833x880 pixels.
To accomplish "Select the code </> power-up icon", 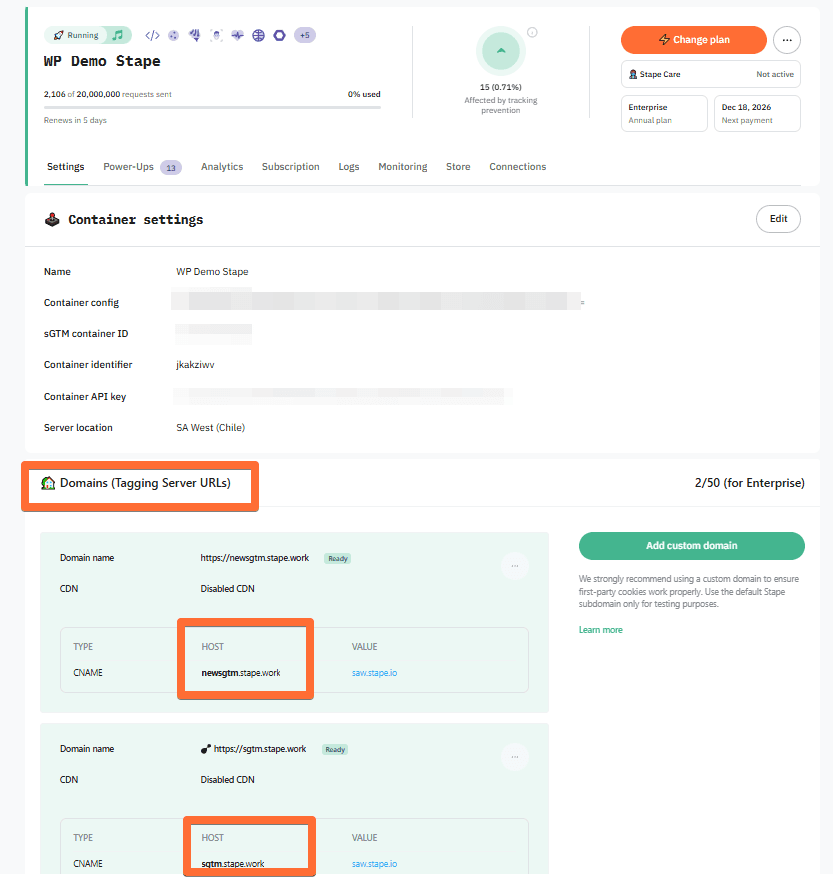I will point(151,34).
